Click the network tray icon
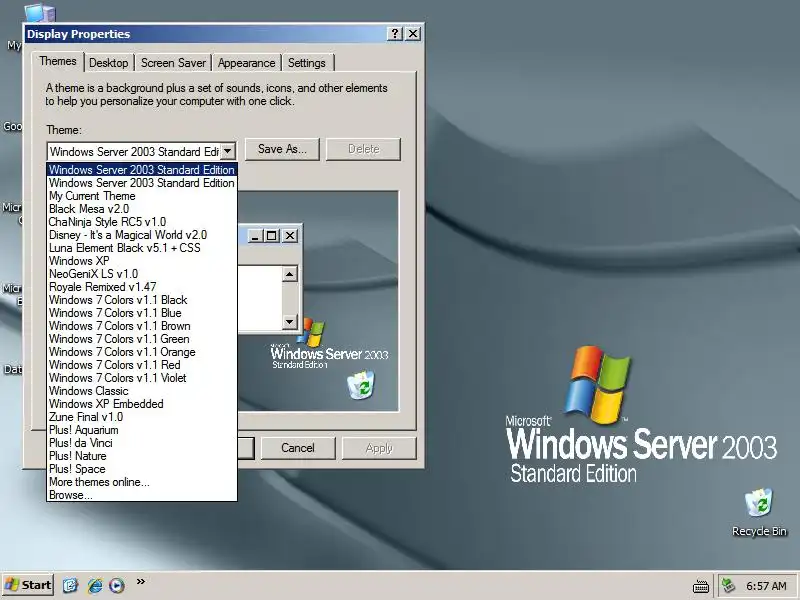The image size is (800, 600). coord(728,585)
